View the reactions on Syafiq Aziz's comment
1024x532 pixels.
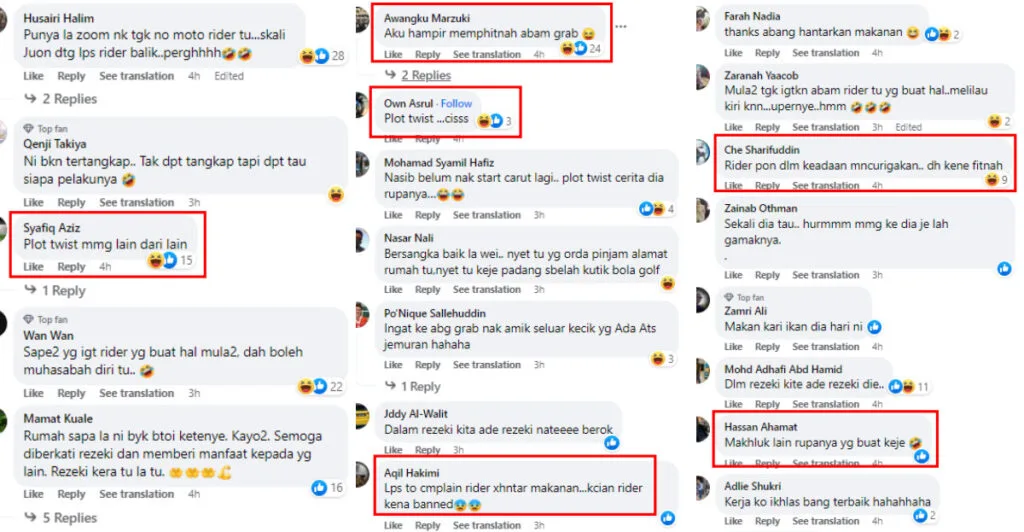170,260
